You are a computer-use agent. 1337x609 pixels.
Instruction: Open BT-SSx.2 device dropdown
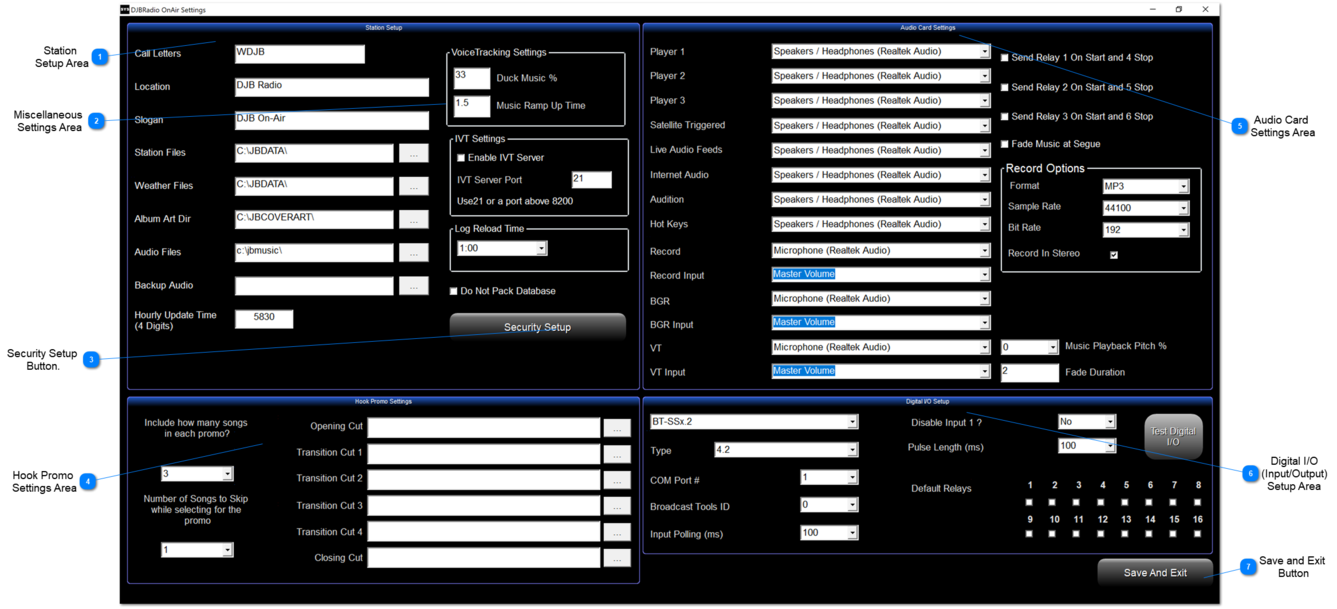tap(852, 423)
